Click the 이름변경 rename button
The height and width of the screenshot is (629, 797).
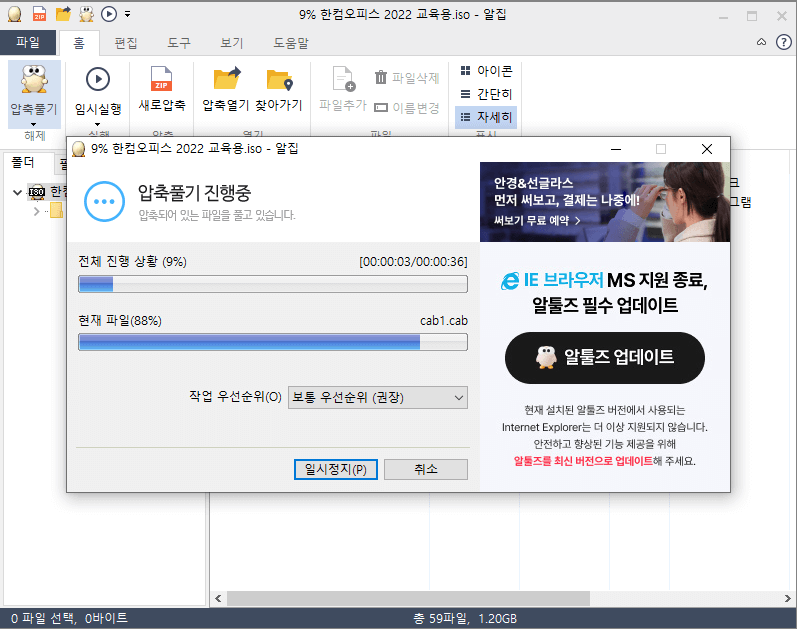[407, 108]
